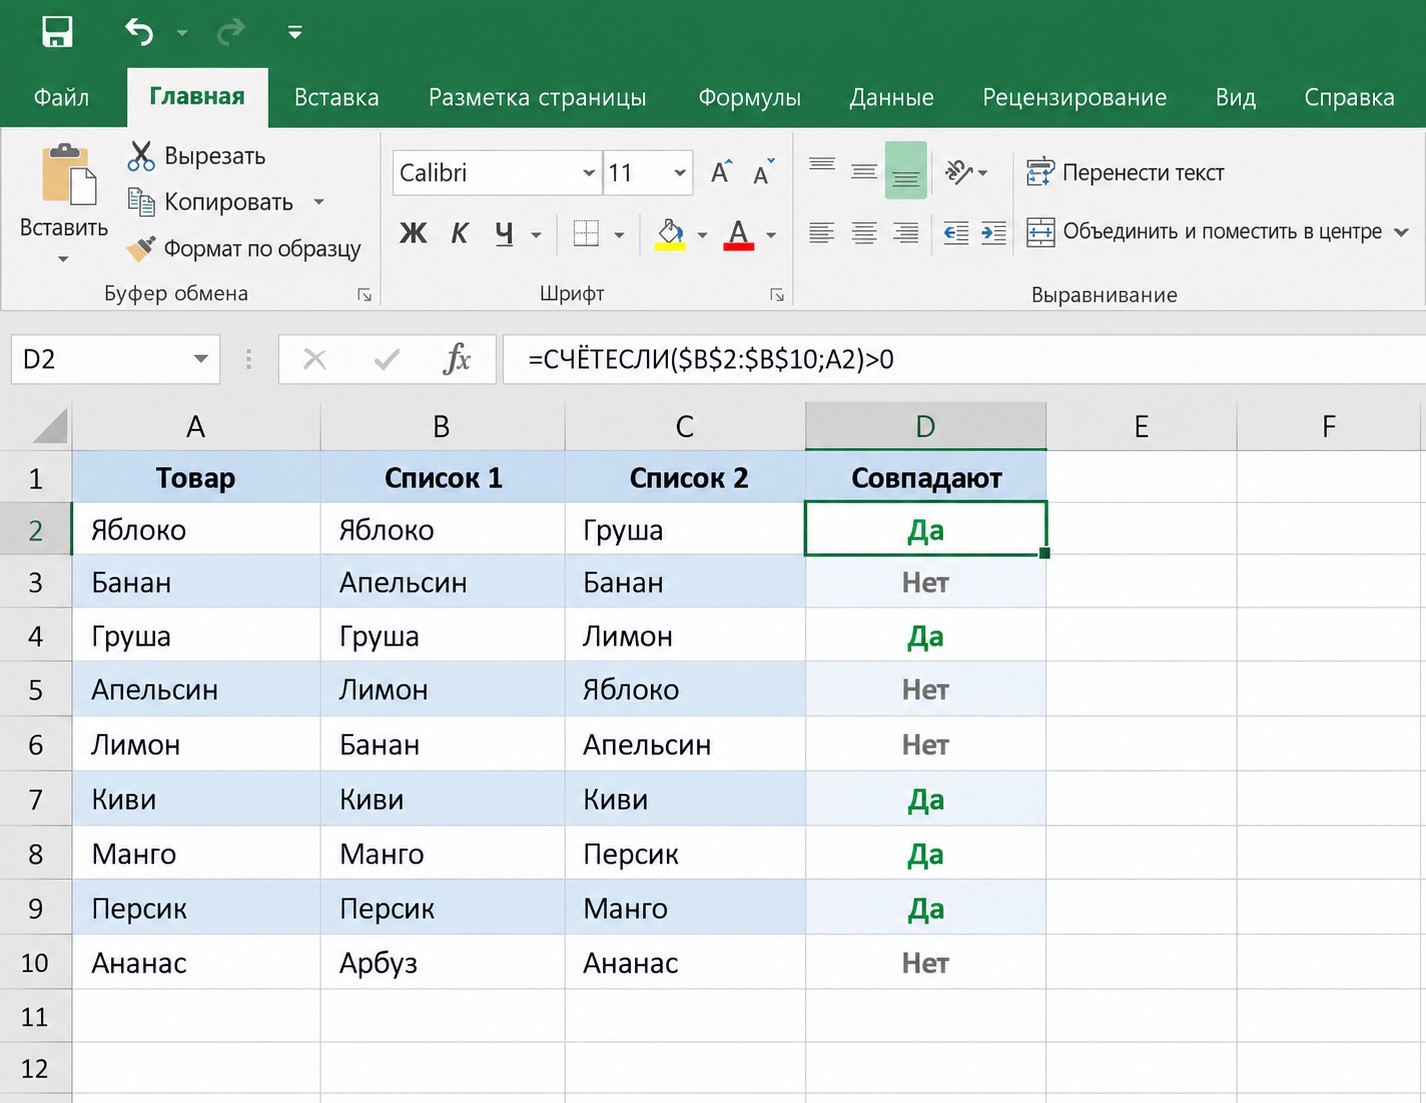This screenshot has width=1426, height=1103.
Task: Click the Align Left icon
Action: (822, 234)
